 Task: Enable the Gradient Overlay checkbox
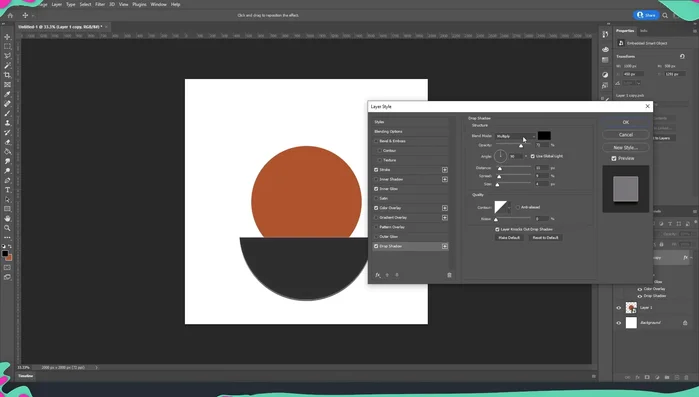coord(376,217)
